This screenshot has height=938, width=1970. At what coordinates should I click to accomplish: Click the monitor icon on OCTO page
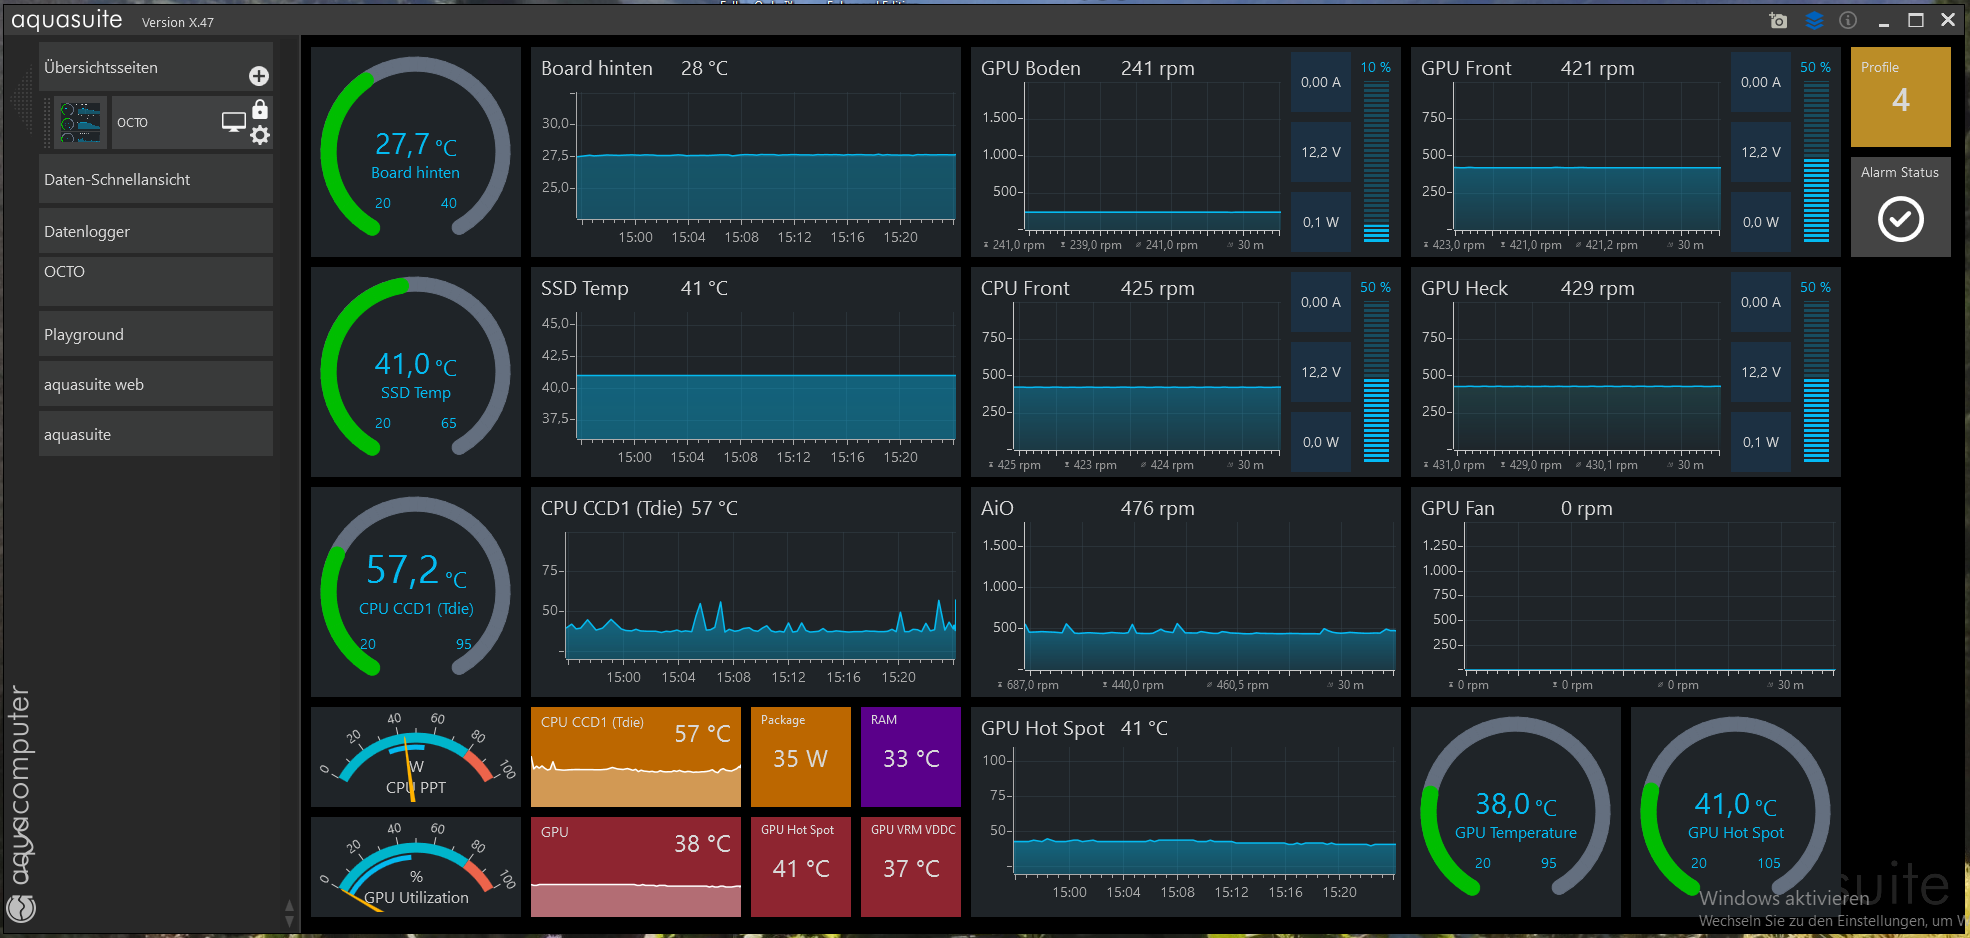tap(234, 122)
